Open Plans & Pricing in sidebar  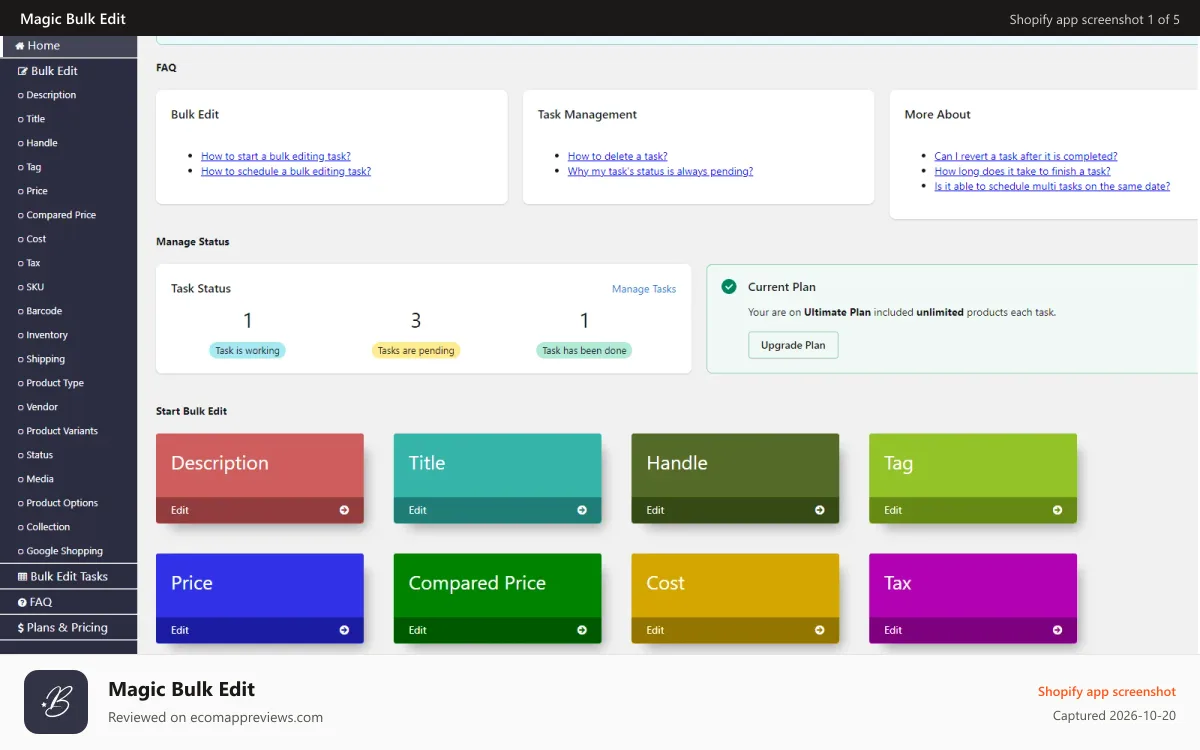(69, 628)
